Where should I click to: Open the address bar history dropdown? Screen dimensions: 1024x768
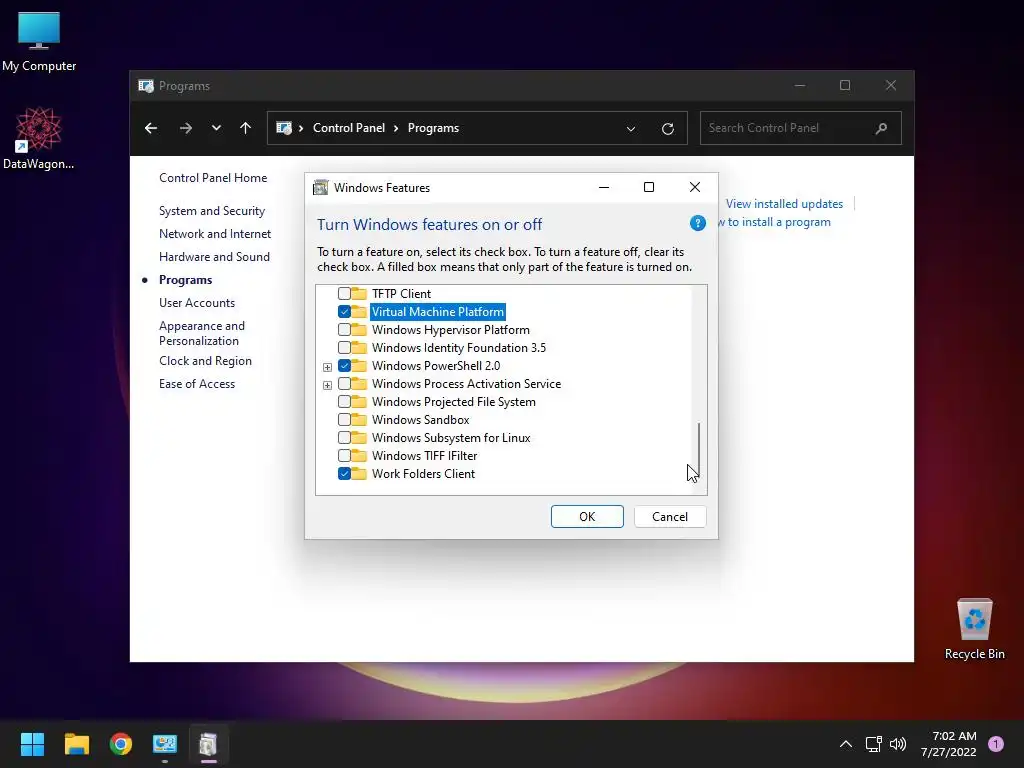631,129
